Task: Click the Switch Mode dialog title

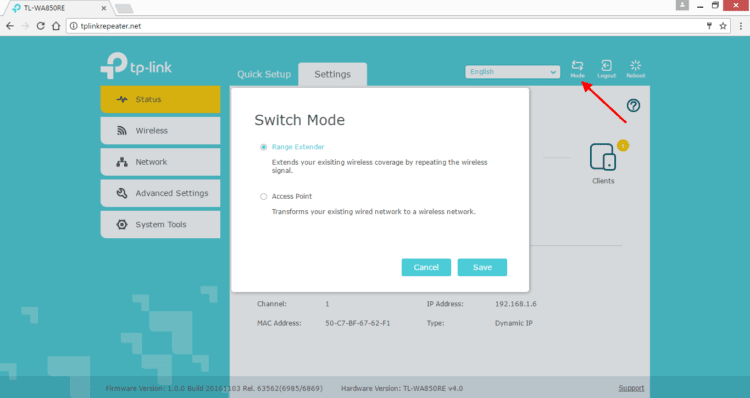Action: click(x=299, y=120)
